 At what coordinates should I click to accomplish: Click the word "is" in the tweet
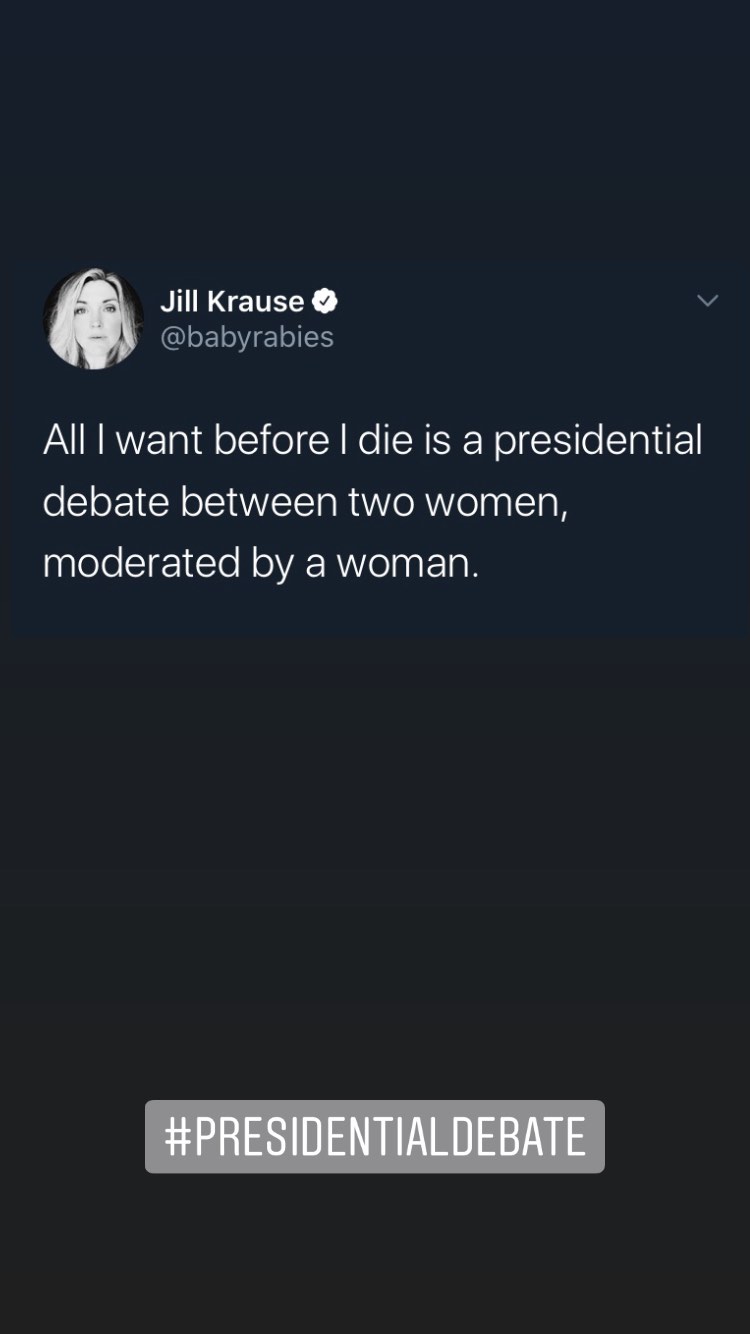pyautogui.click(x=437, y=440)
